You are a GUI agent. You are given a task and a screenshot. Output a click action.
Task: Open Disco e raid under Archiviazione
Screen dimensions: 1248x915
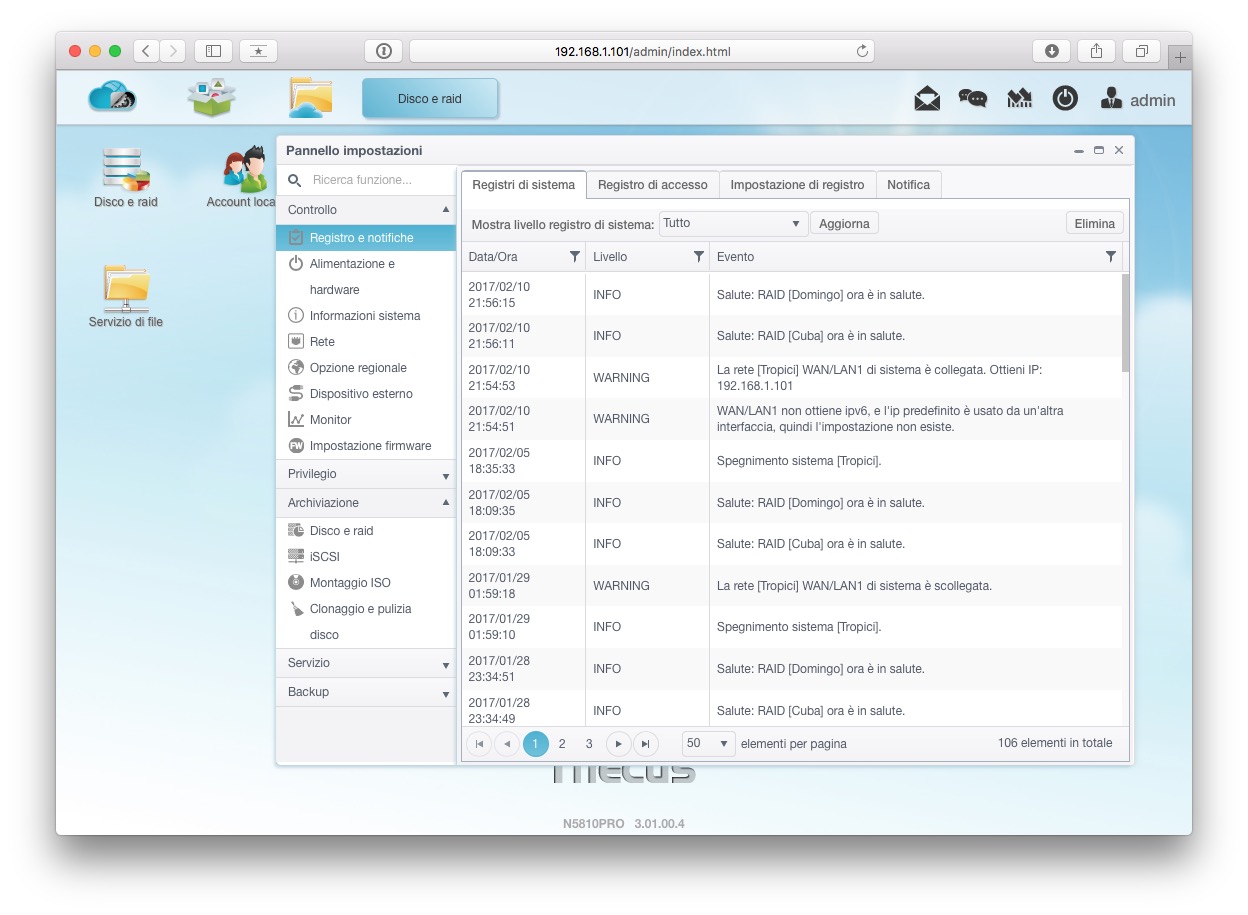[366, 531]
